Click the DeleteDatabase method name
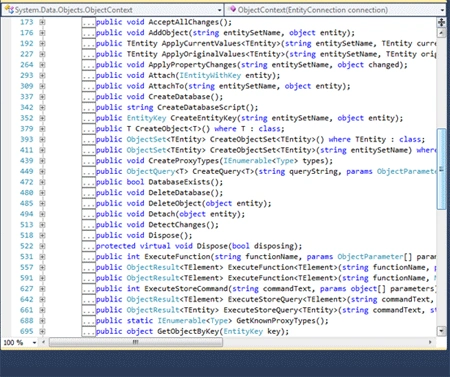Viewport: 450px width, 377px height. [x=179, y=193]
